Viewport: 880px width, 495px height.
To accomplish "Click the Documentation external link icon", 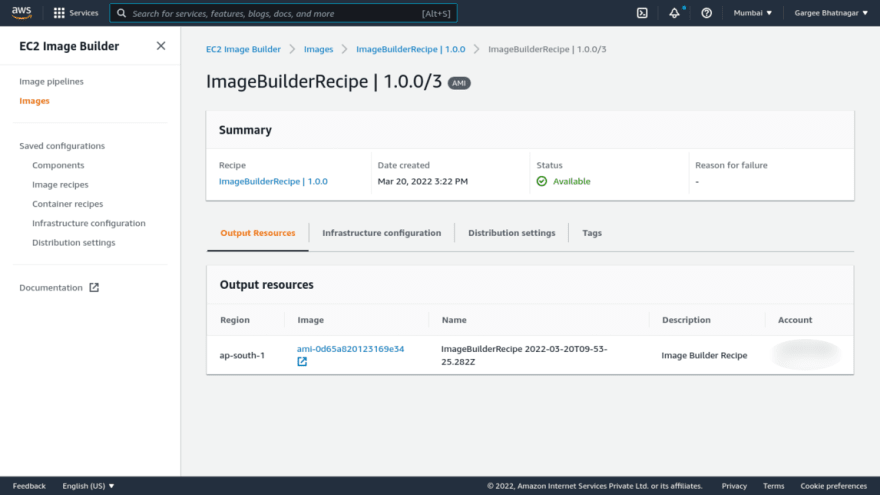I will 94,287.
